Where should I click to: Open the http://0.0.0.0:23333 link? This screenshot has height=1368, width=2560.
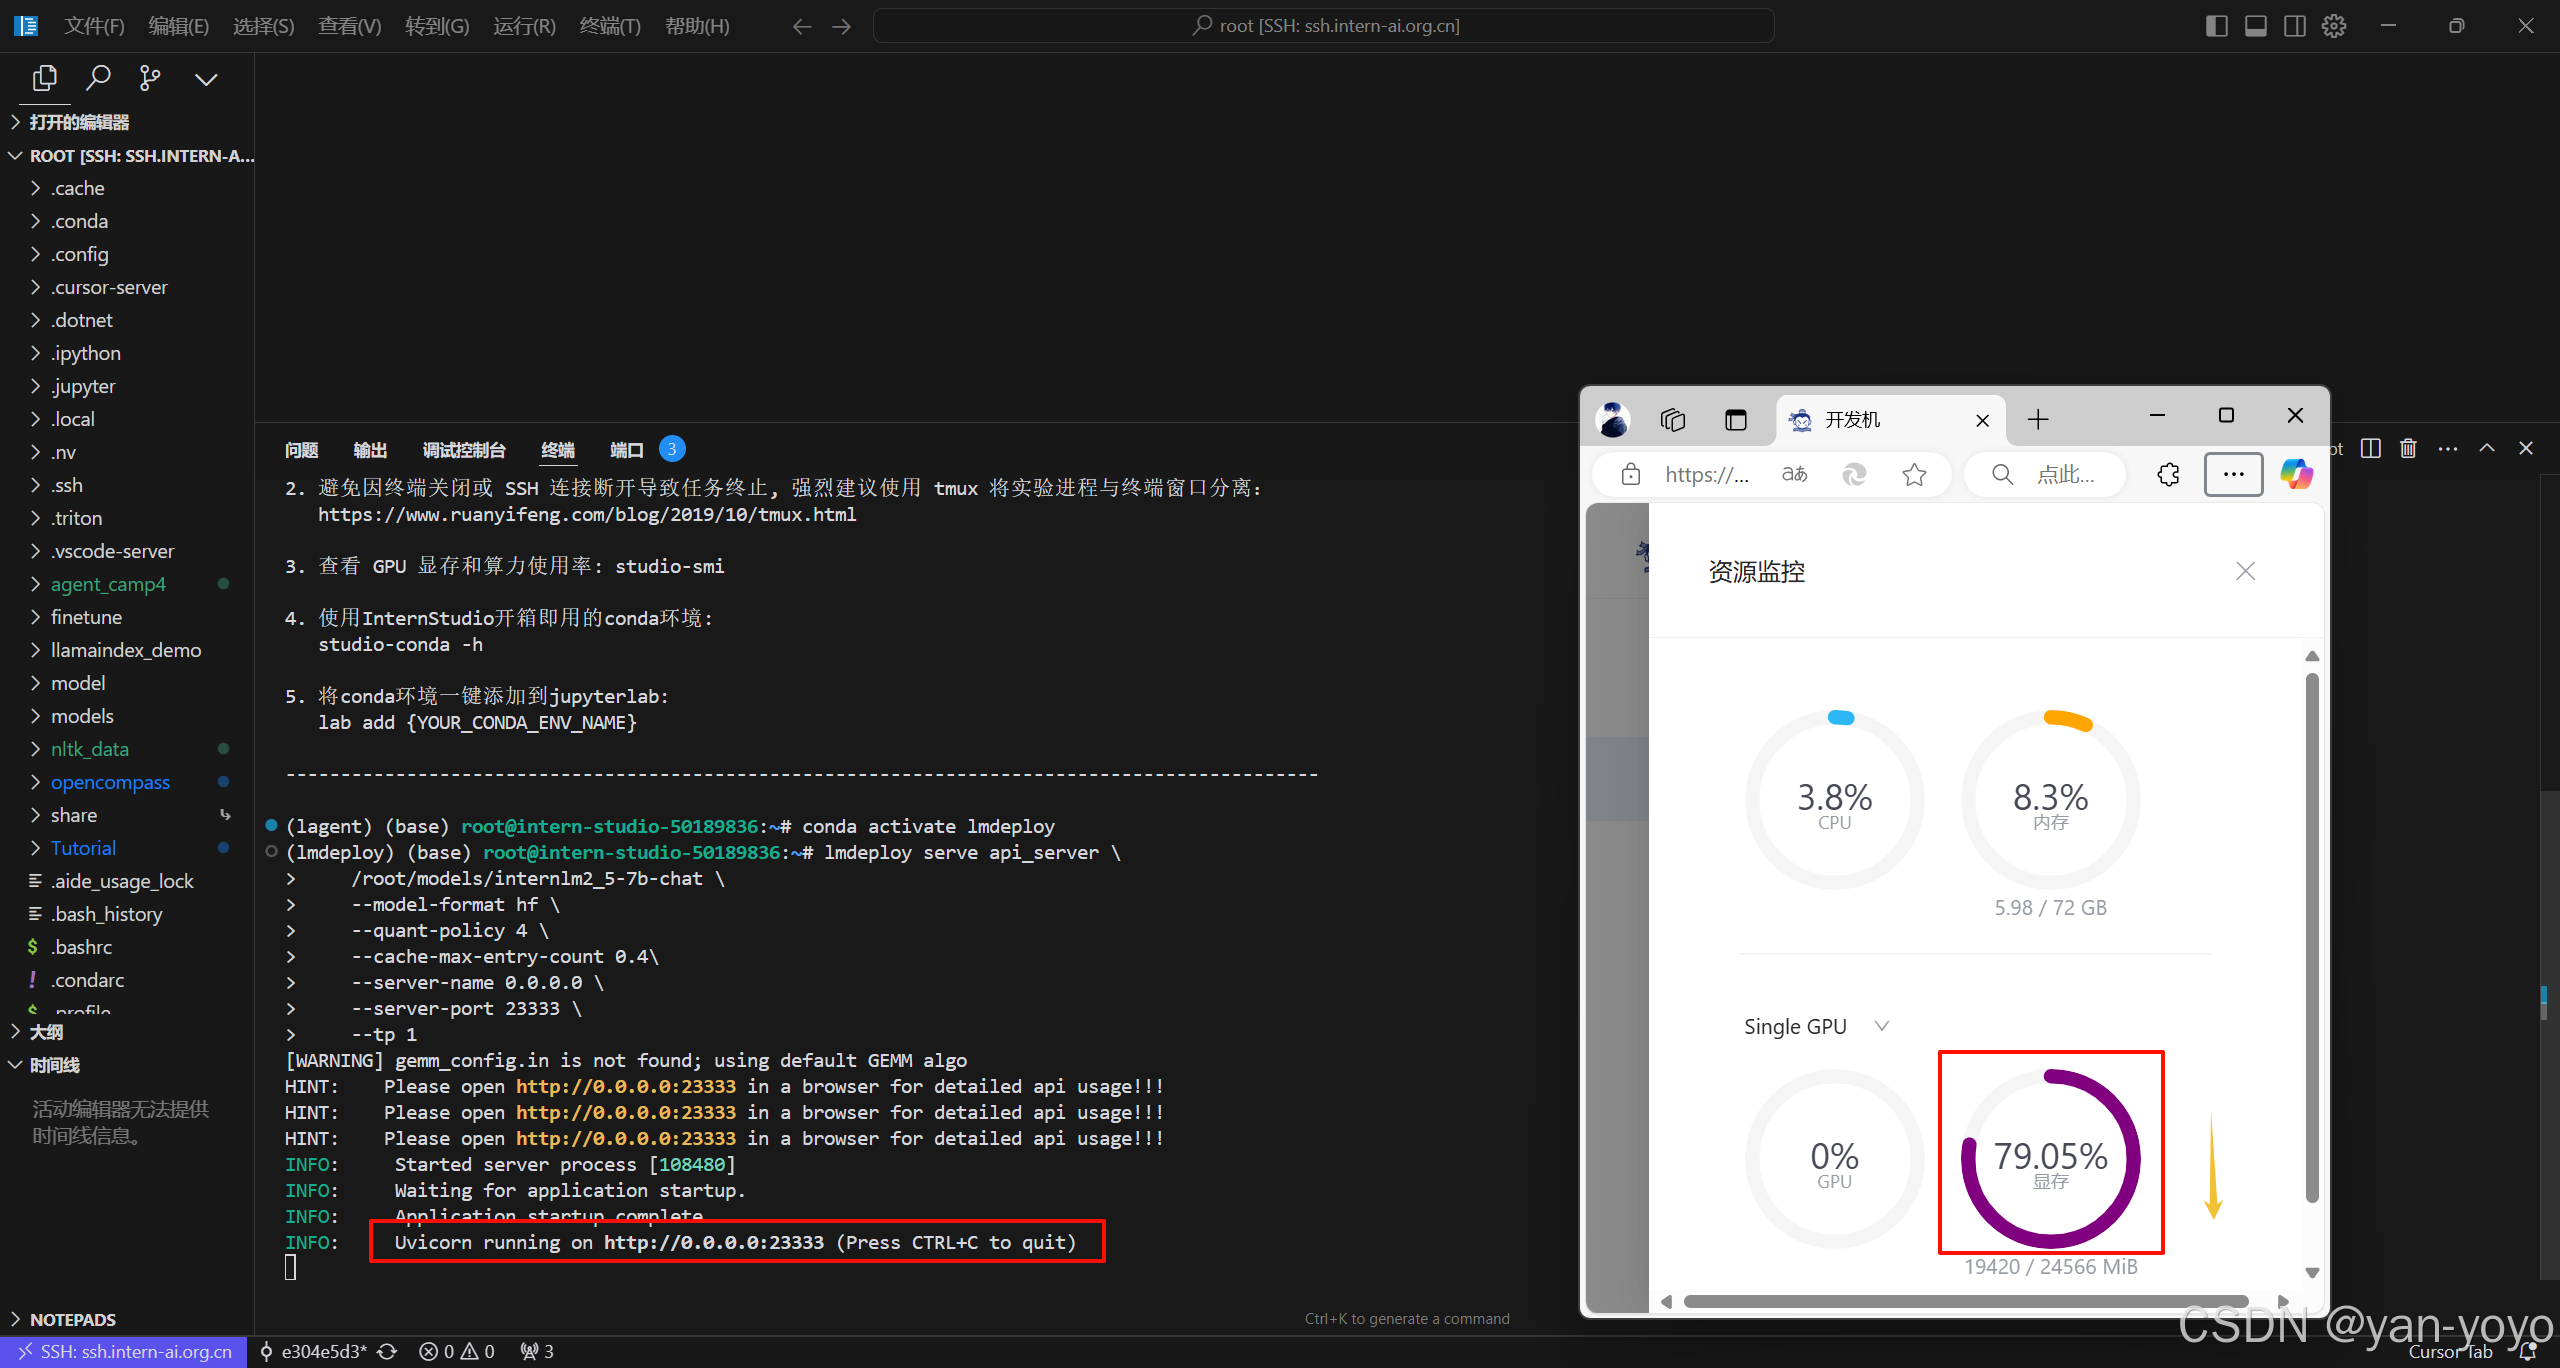(626, 1086)
